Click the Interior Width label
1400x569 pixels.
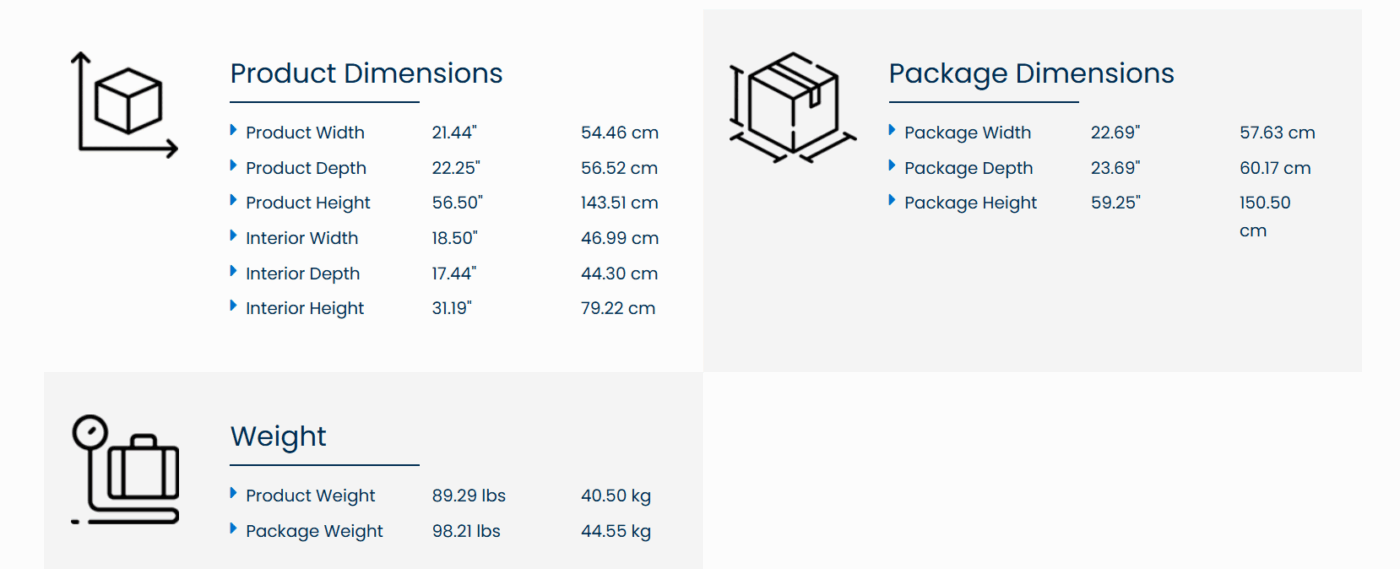pyautogui.click(x=302, y=238)
